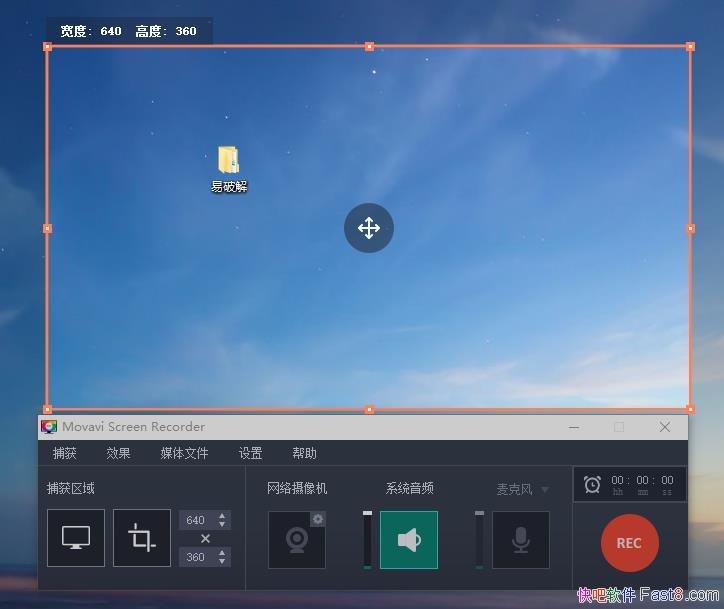Viewport: 724px width, 609px height.
Task: Click the move handle in capture frame center
Action: [x=369, y=228]
